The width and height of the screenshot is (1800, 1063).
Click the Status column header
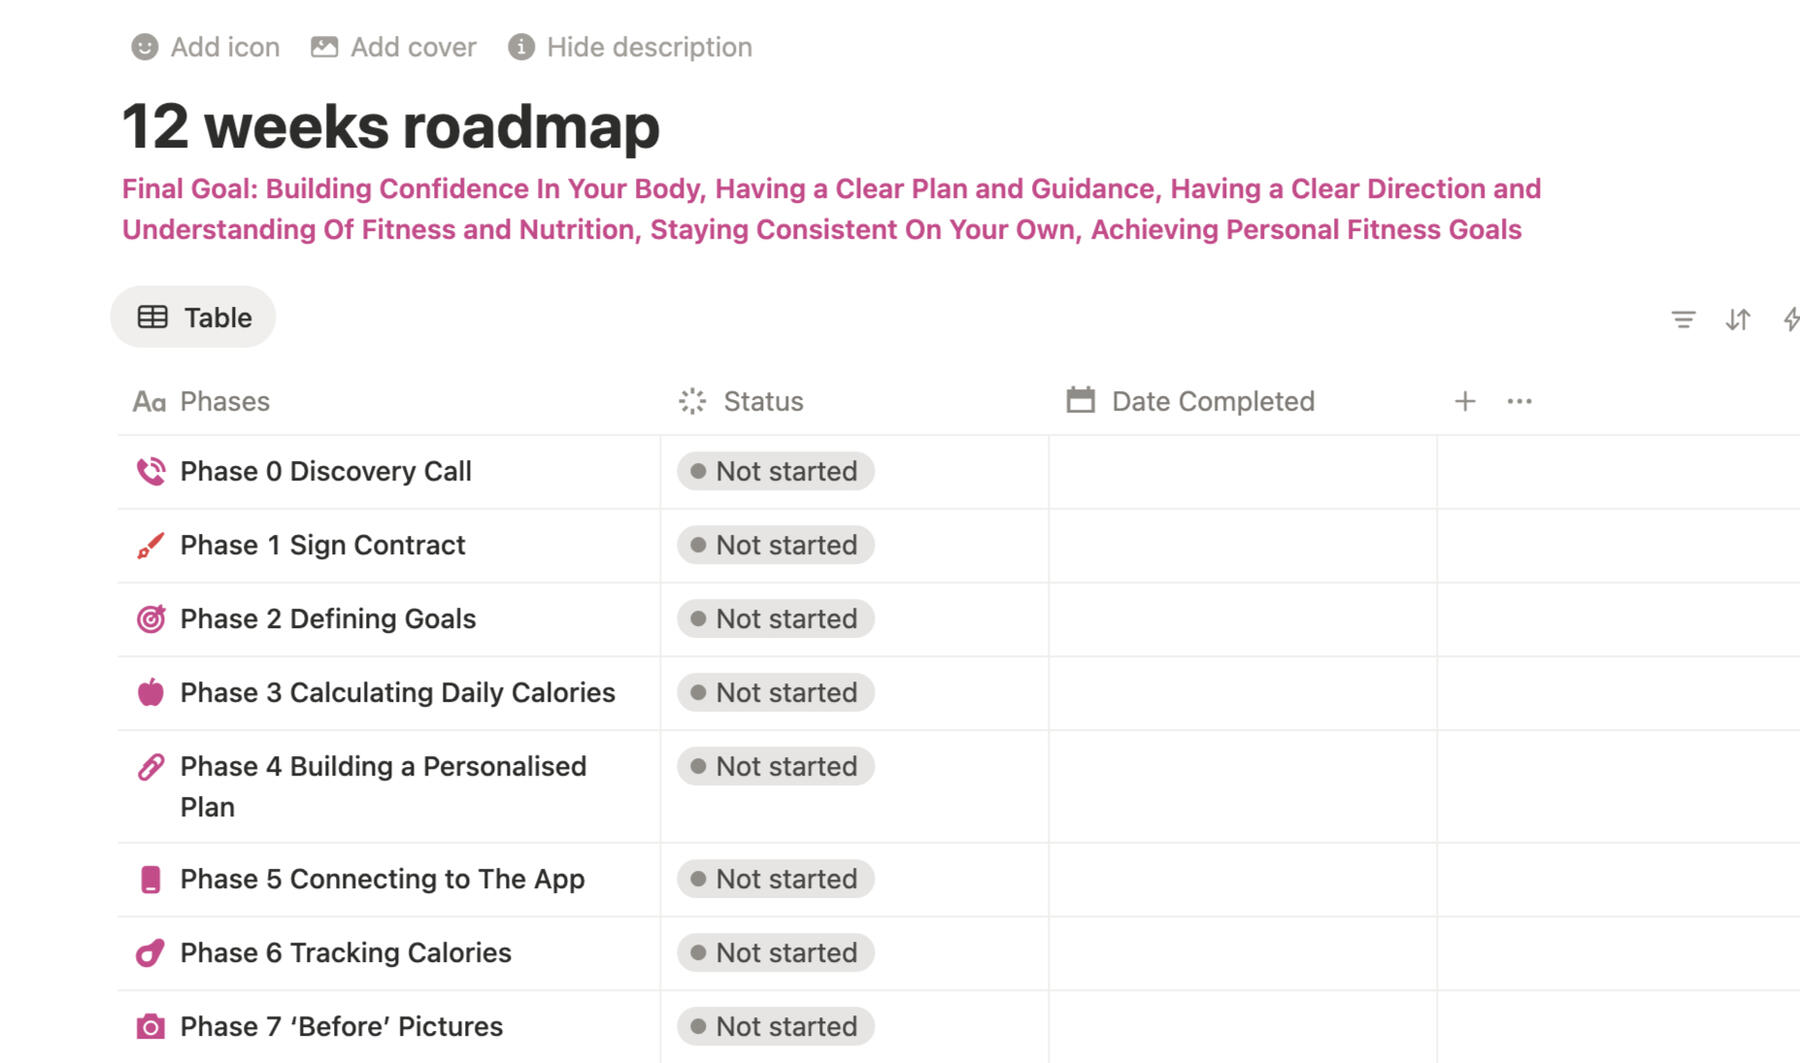(762, 401)
